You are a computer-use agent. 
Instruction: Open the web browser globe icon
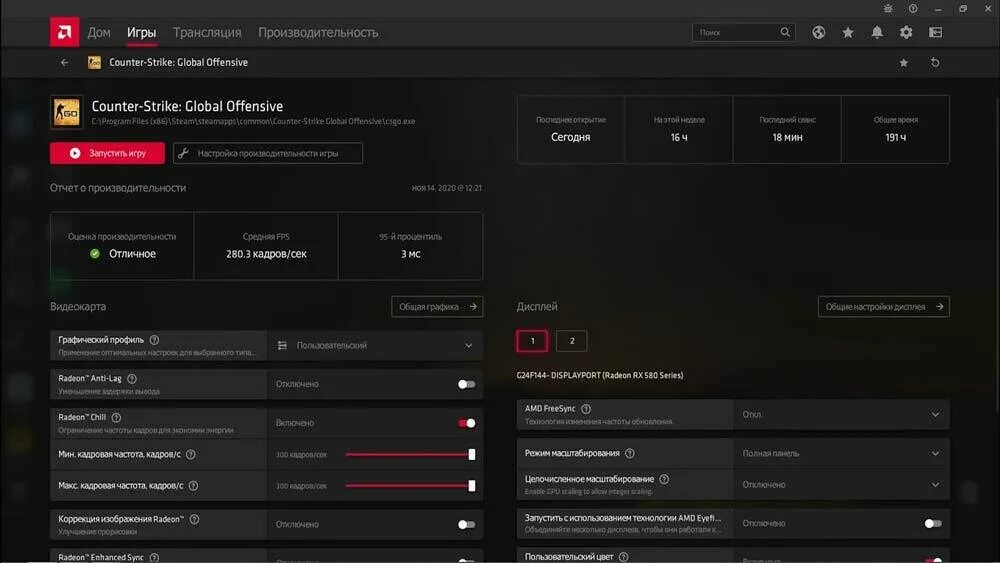[x=818, y=32]
